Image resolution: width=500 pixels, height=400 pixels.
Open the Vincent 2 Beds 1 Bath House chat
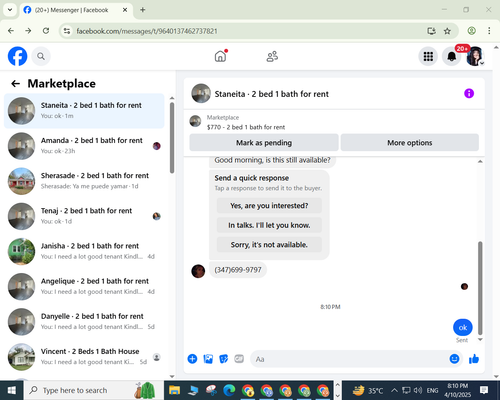point(84,357)
